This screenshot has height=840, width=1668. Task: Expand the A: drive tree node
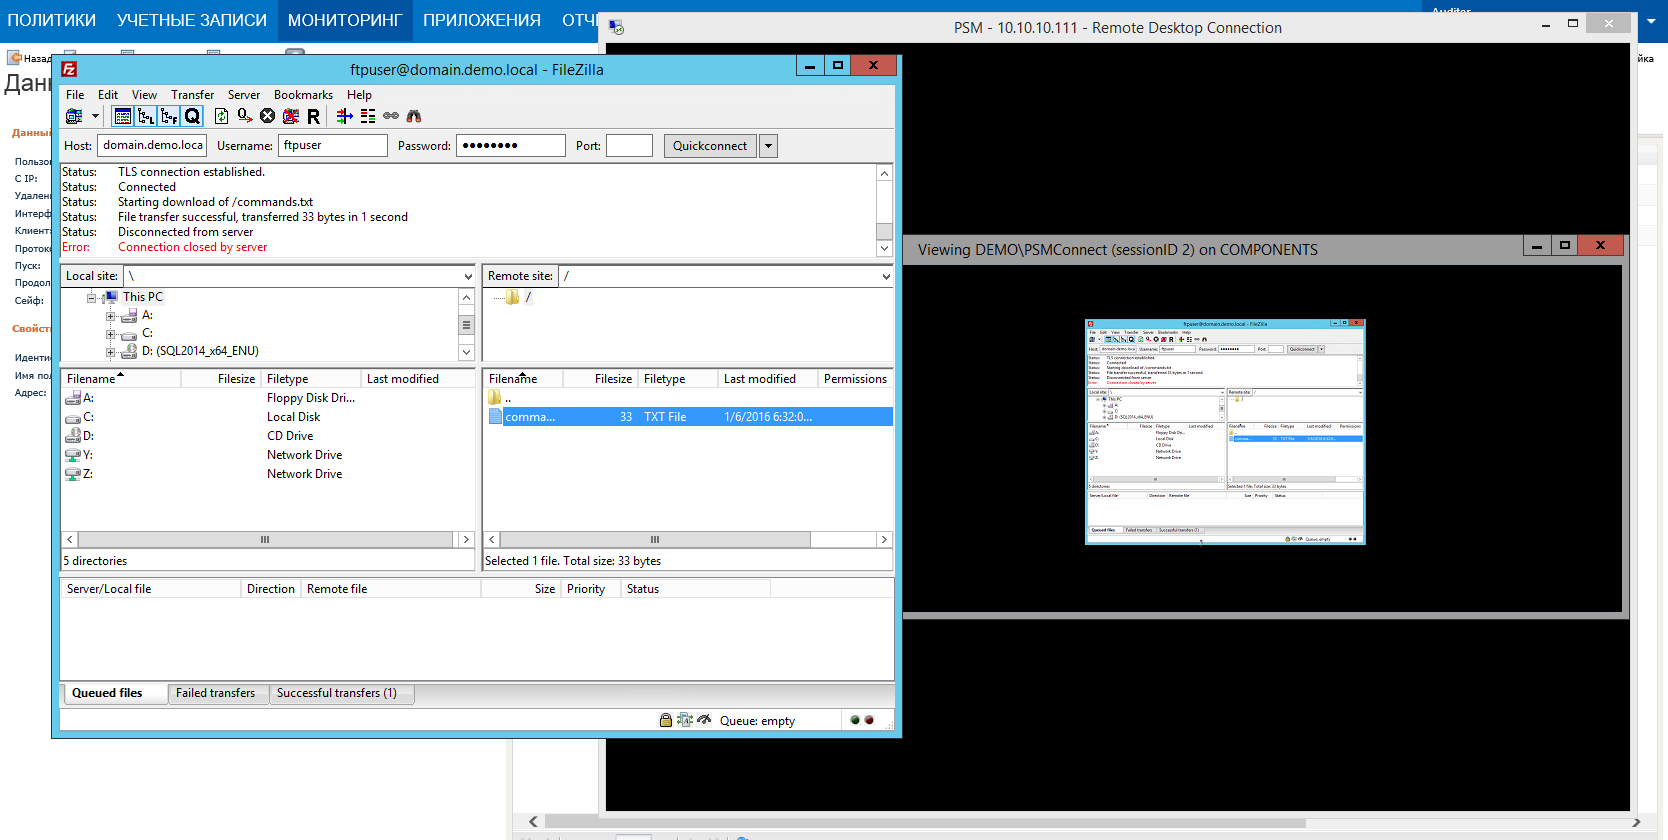[110, 316]
